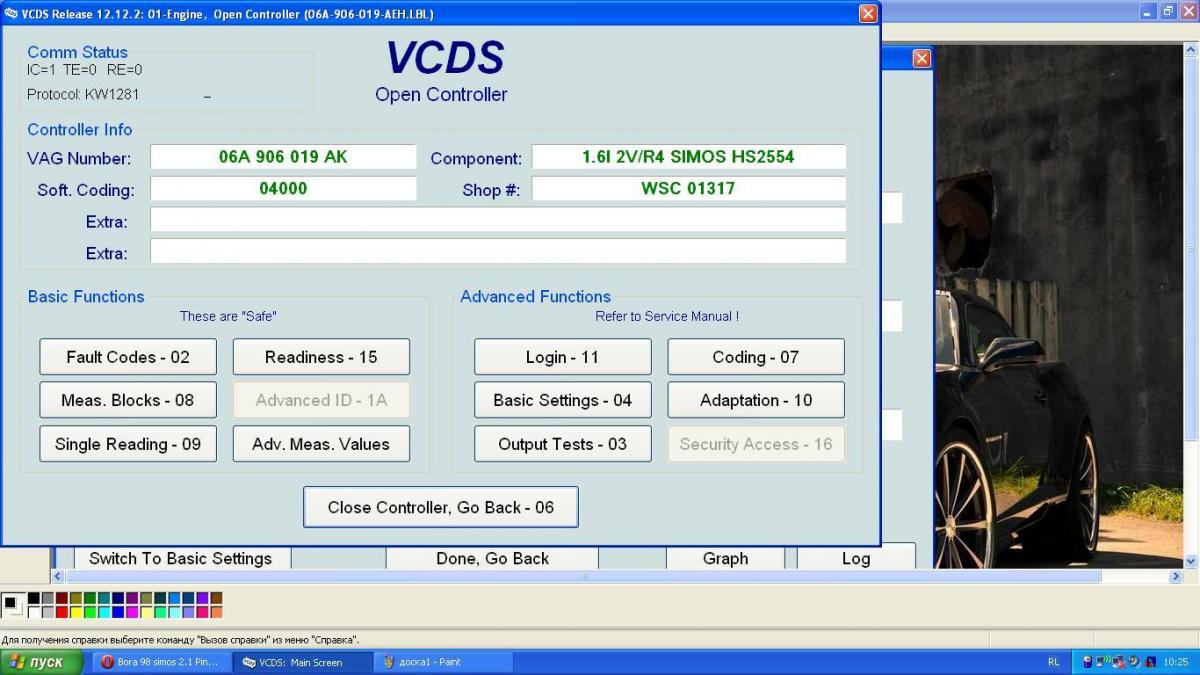Viewport: 1200px width, 675px height.
Task: Click Done, Go Back in the background window
Action: tap(492, 558)
